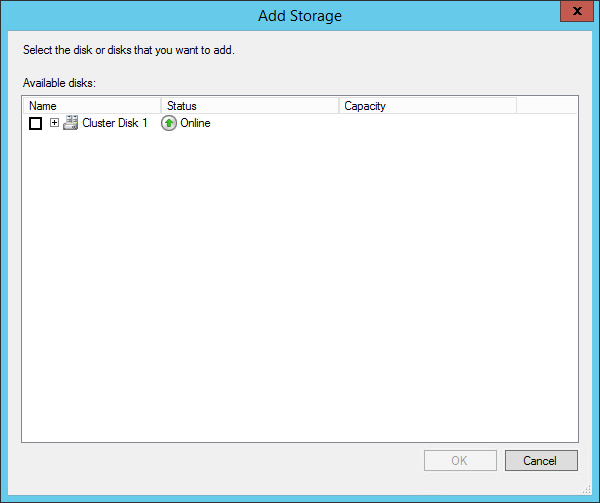
Task: Click the instruction text about selecting disks
Action: [x=129, y=50]
